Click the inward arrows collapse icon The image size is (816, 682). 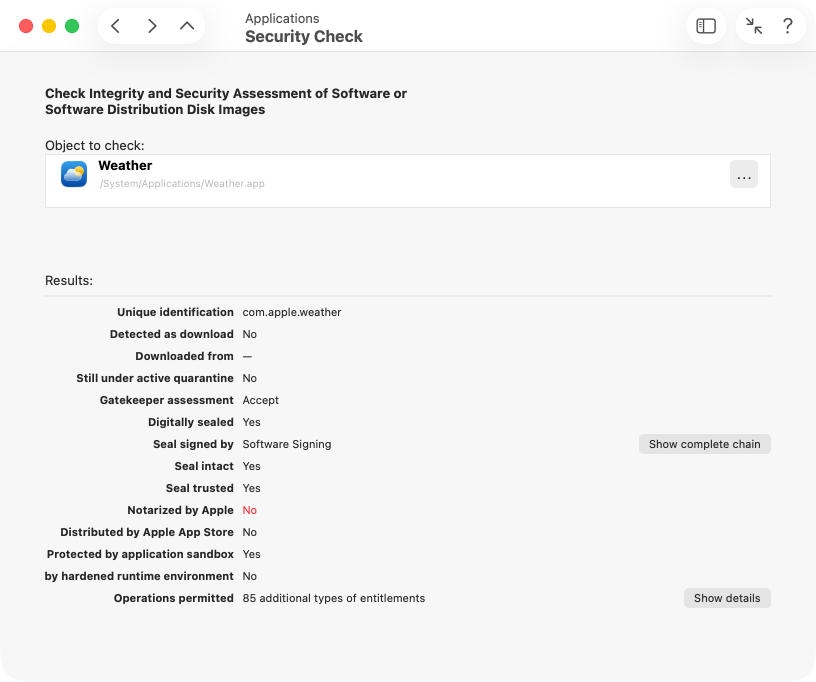pos(755,26)
